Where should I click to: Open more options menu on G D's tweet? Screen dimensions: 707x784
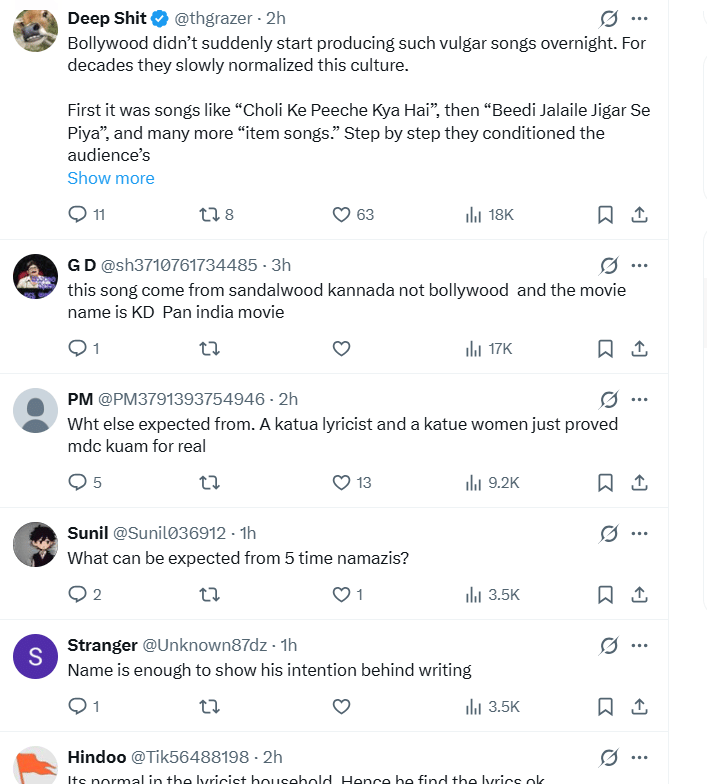(x=640, y=265)
